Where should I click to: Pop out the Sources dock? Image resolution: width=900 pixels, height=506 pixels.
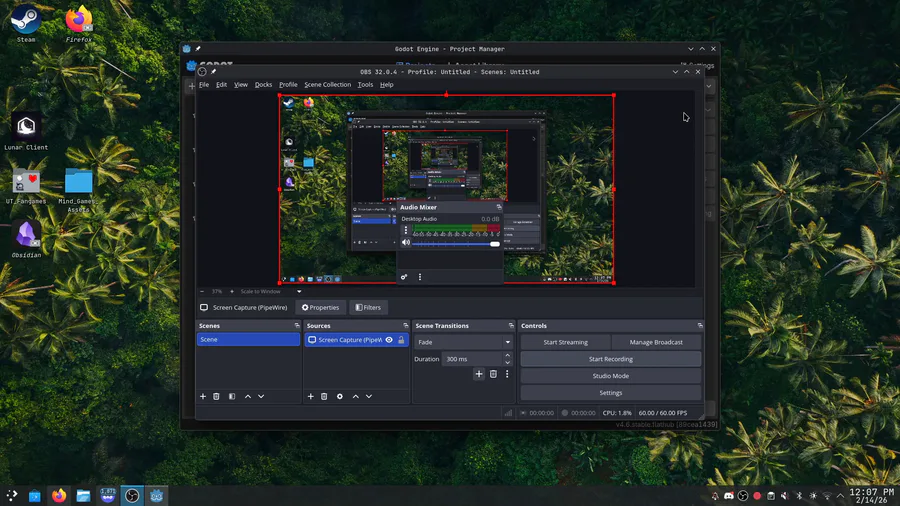(x=405, y=325)
